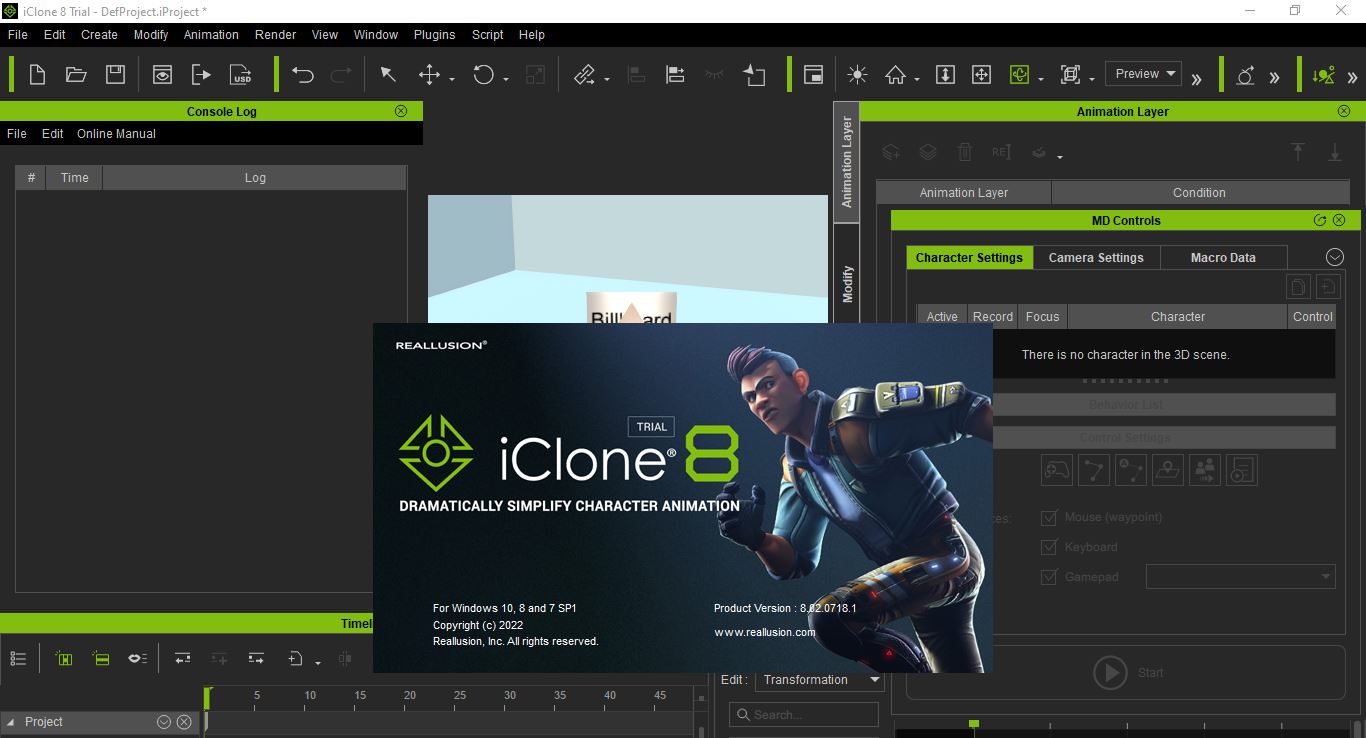
Task: Click the export arrow icon
Action: [x=201, y=75]
